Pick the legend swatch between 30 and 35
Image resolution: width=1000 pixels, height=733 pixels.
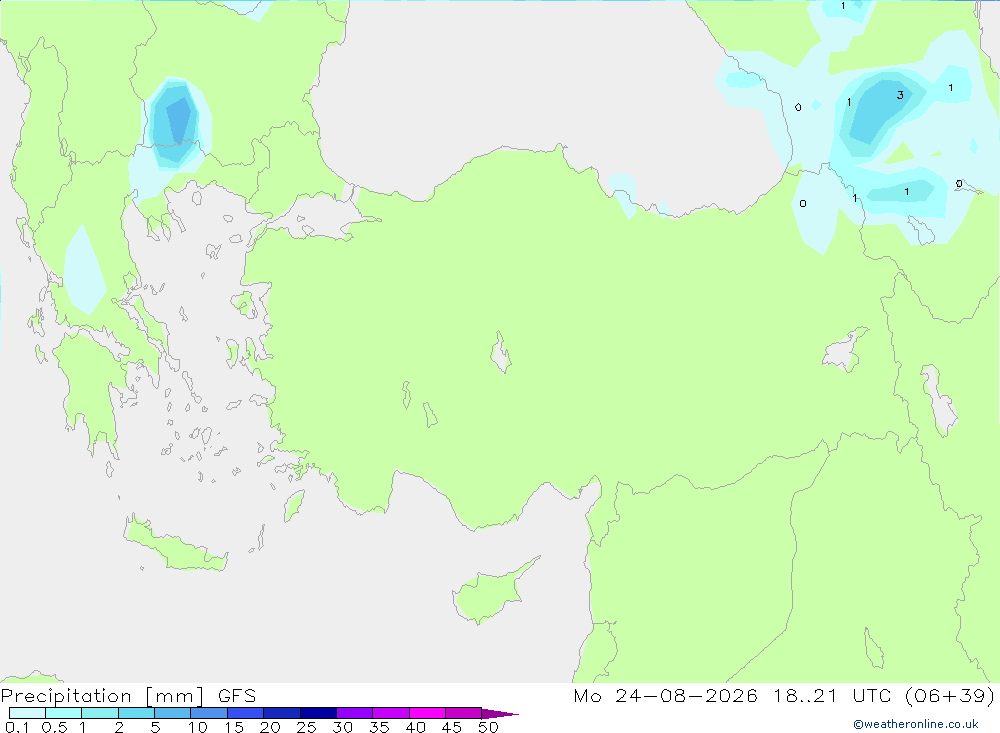(x=355, y=713)
